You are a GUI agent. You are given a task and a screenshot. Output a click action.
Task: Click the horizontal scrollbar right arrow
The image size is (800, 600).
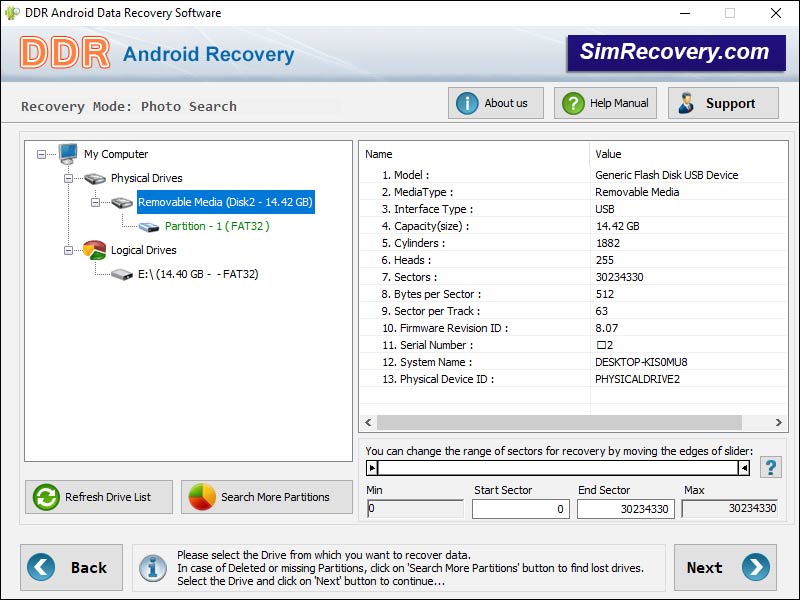tap(779, 422)
